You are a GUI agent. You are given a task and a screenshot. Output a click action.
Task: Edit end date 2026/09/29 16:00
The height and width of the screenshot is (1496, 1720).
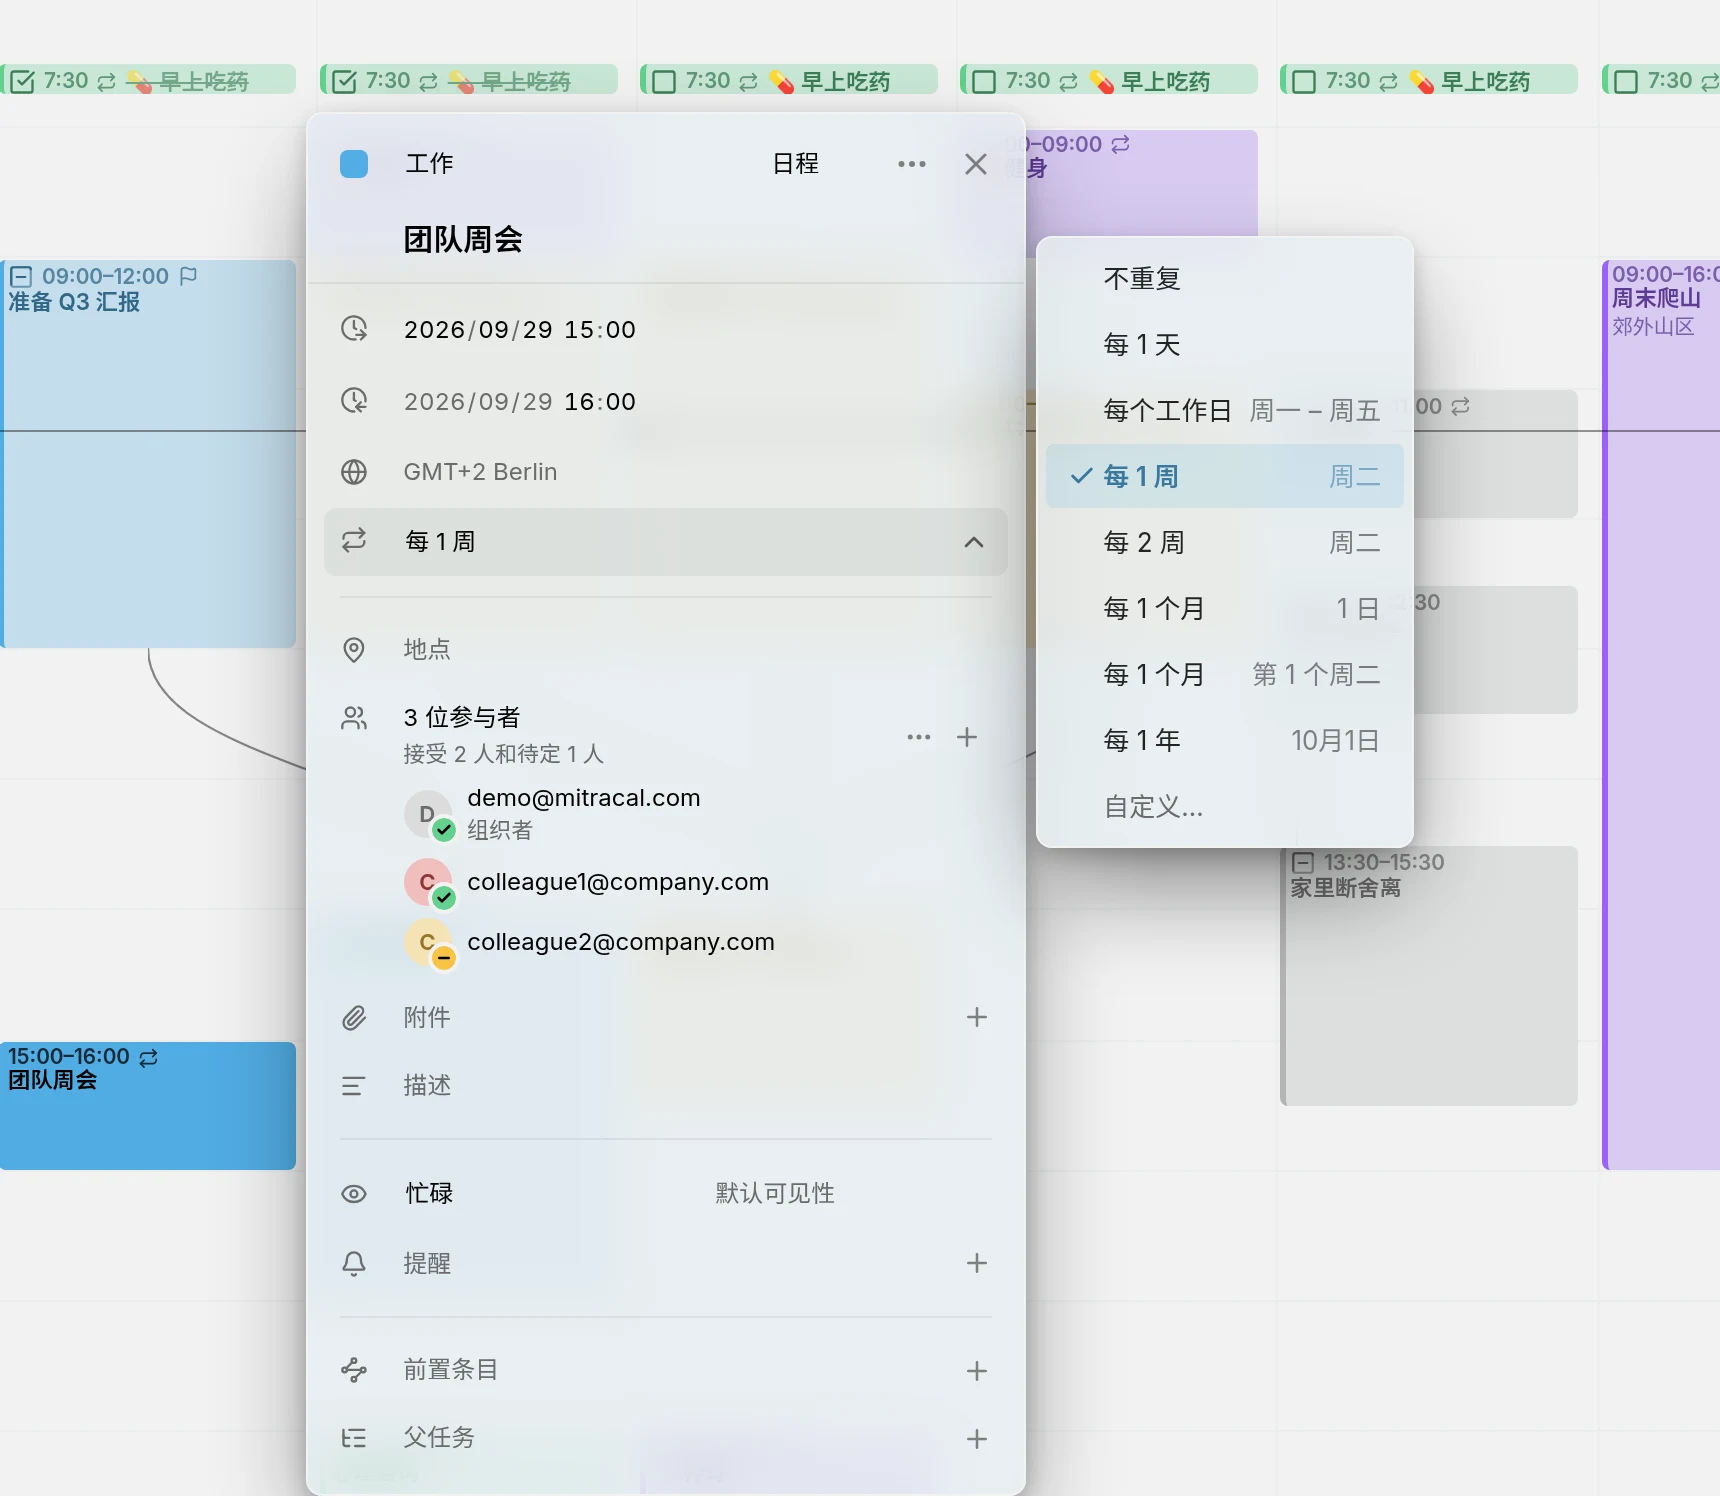[x=520, y=401]
